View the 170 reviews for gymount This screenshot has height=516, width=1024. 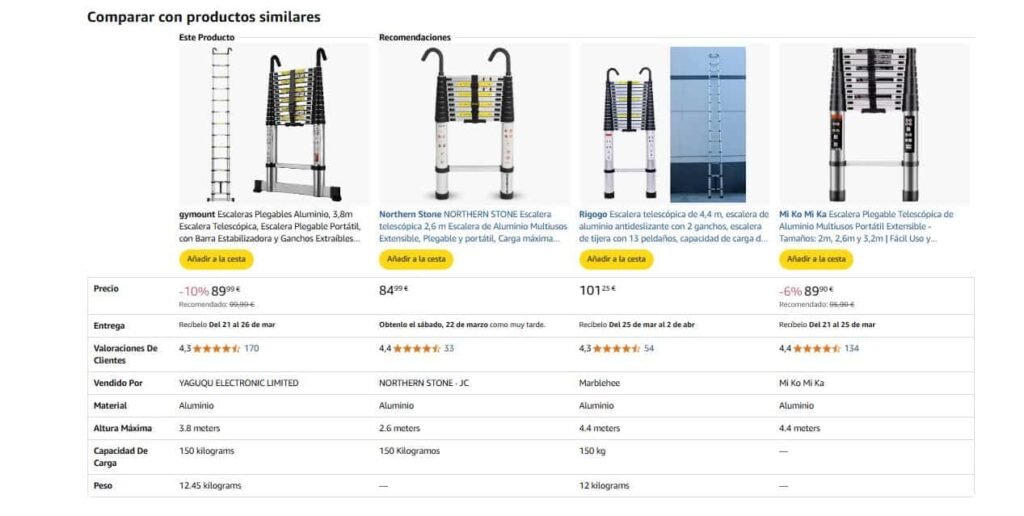[251, 349]
